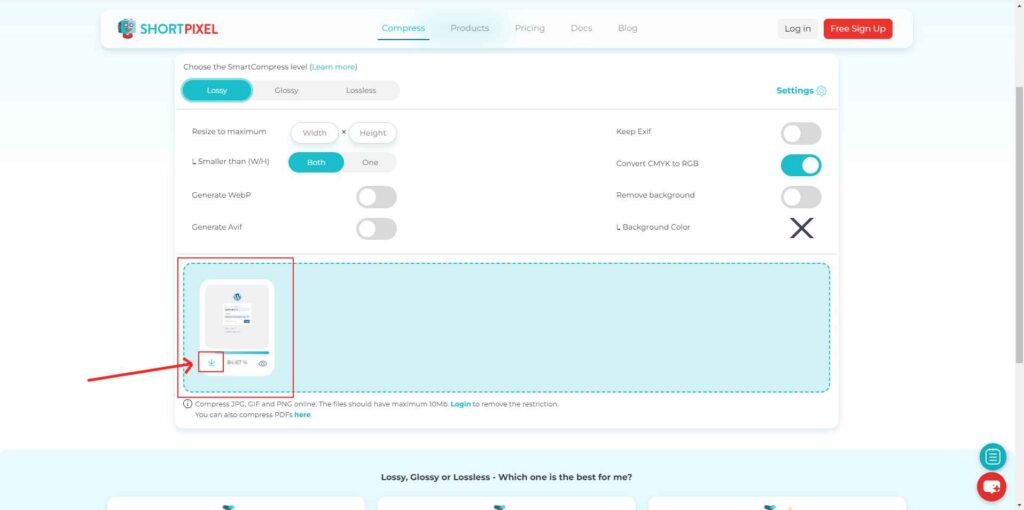Select the One option for Smaller than
Viewport: 1024px width, 510px height.
point(370,163)
